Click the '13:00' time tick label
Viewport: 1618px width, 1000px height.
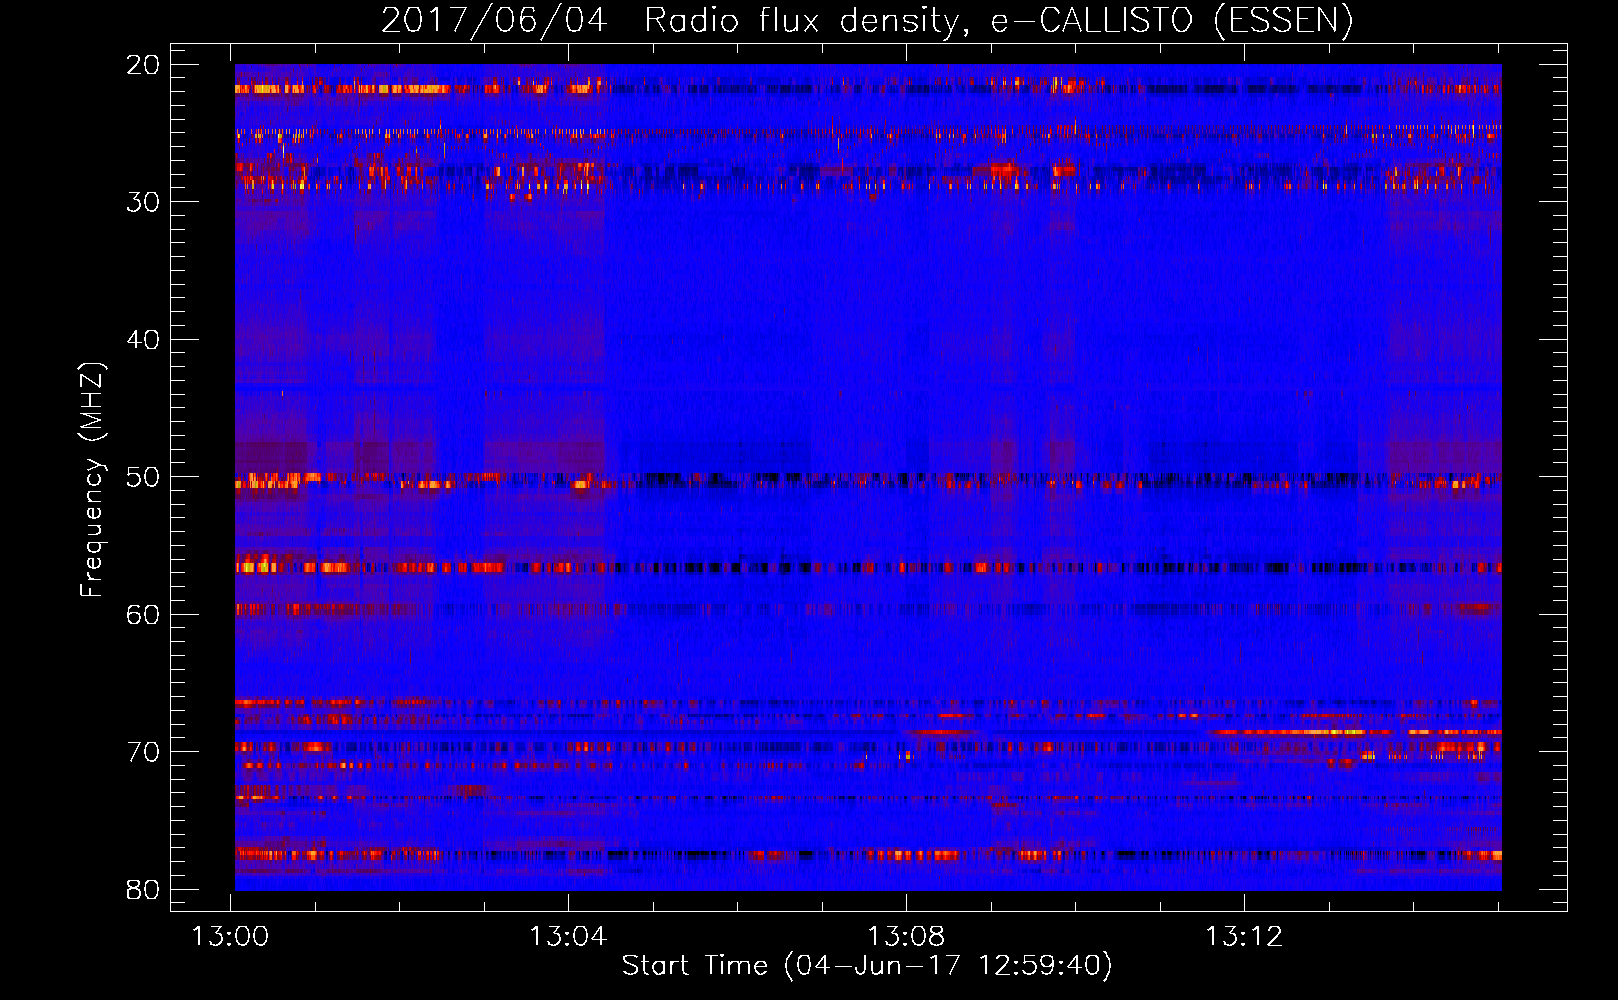tap(231, 936)
